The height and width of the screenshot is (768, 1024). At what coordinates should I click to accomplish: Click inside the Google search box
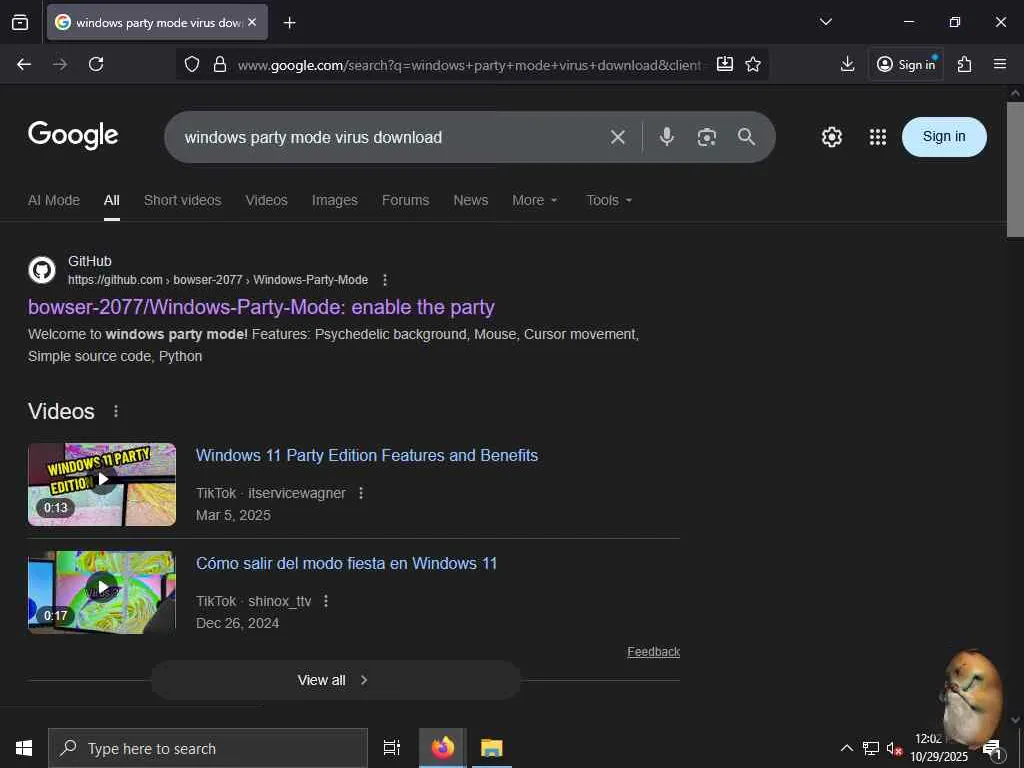(x=392, y=137)
